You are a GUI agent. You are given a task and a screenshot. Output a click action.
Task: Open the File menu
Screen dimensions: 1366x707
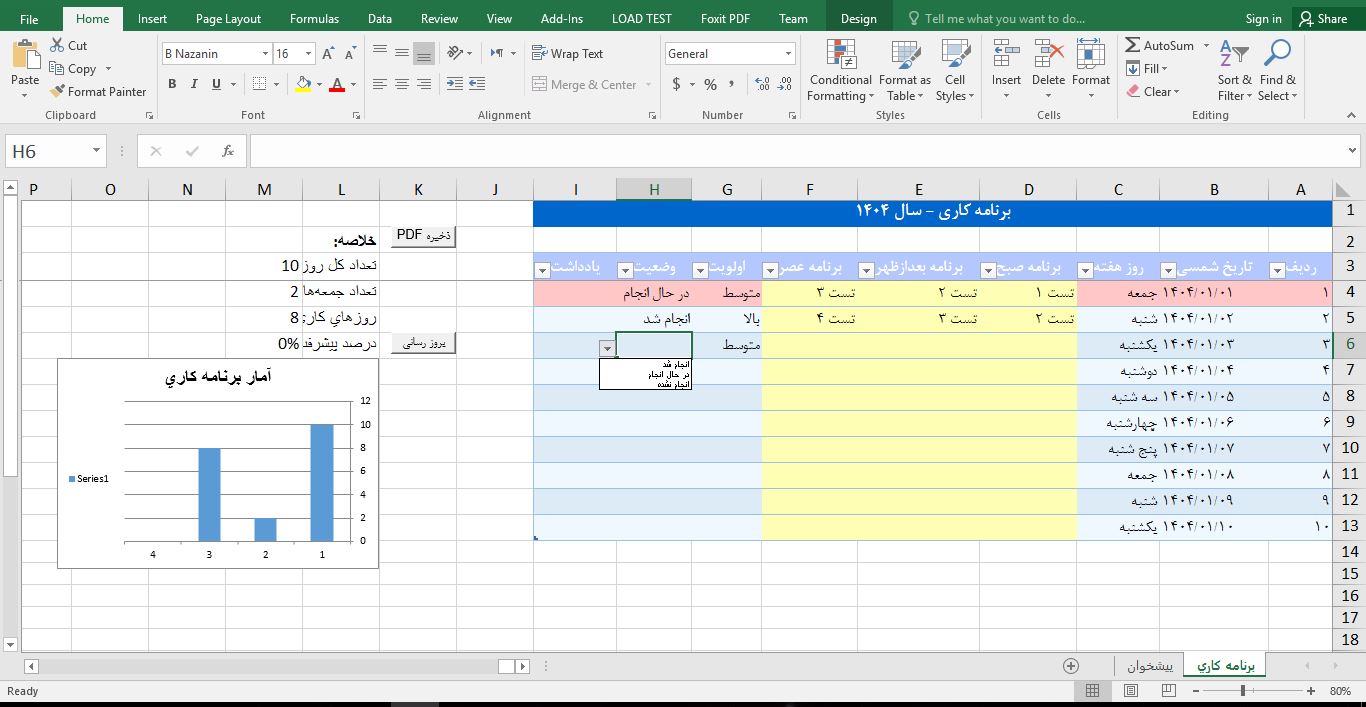point(29,18)
